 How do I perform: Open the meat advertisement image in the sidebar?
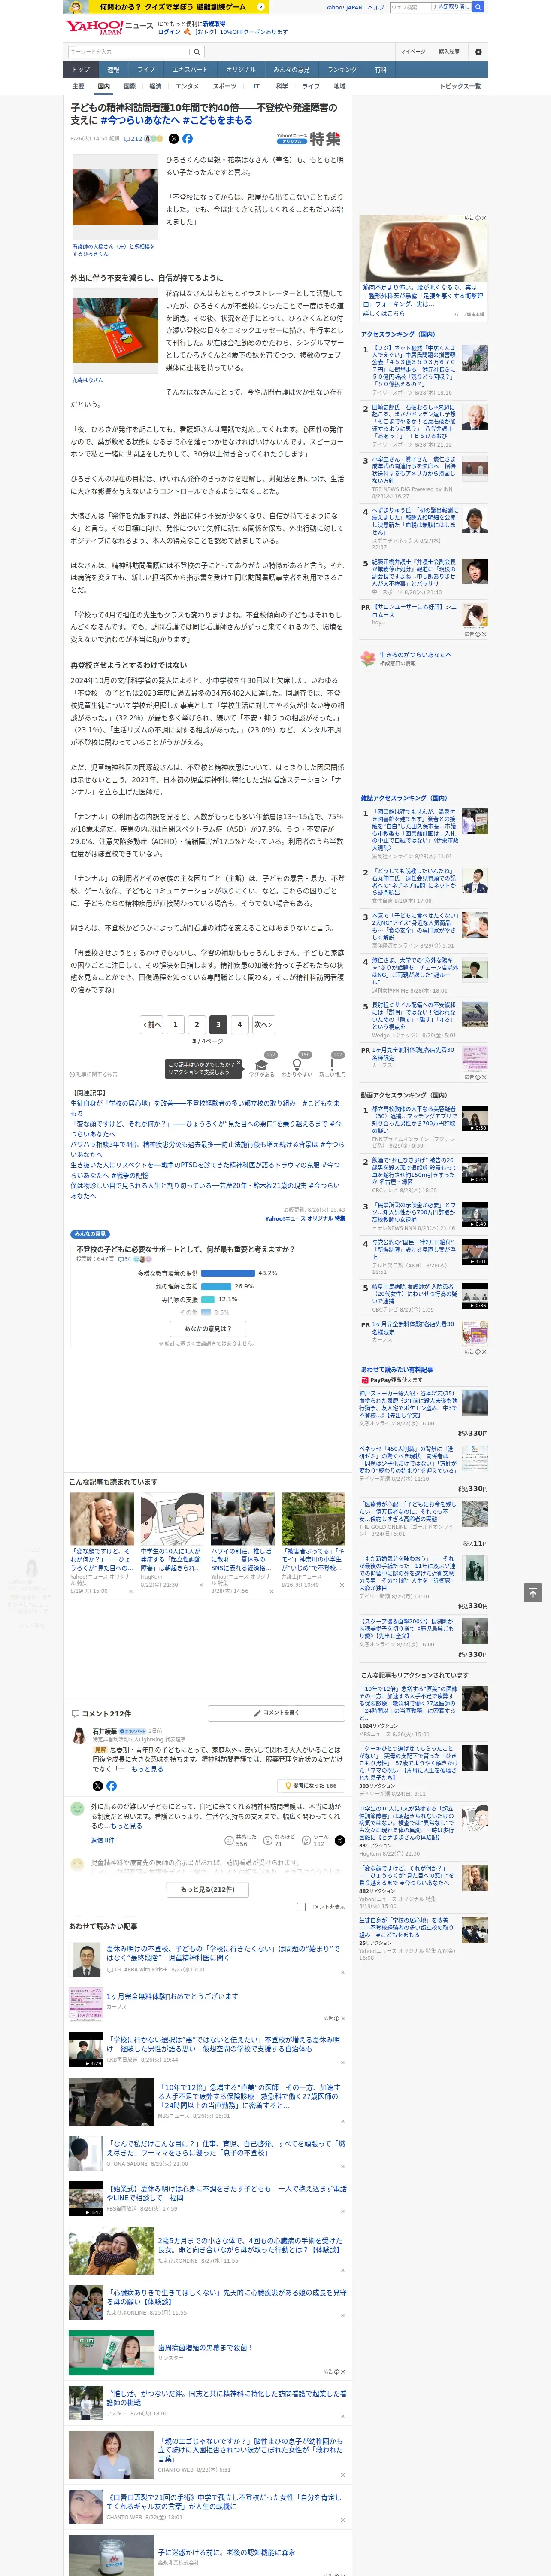point(424,249)
